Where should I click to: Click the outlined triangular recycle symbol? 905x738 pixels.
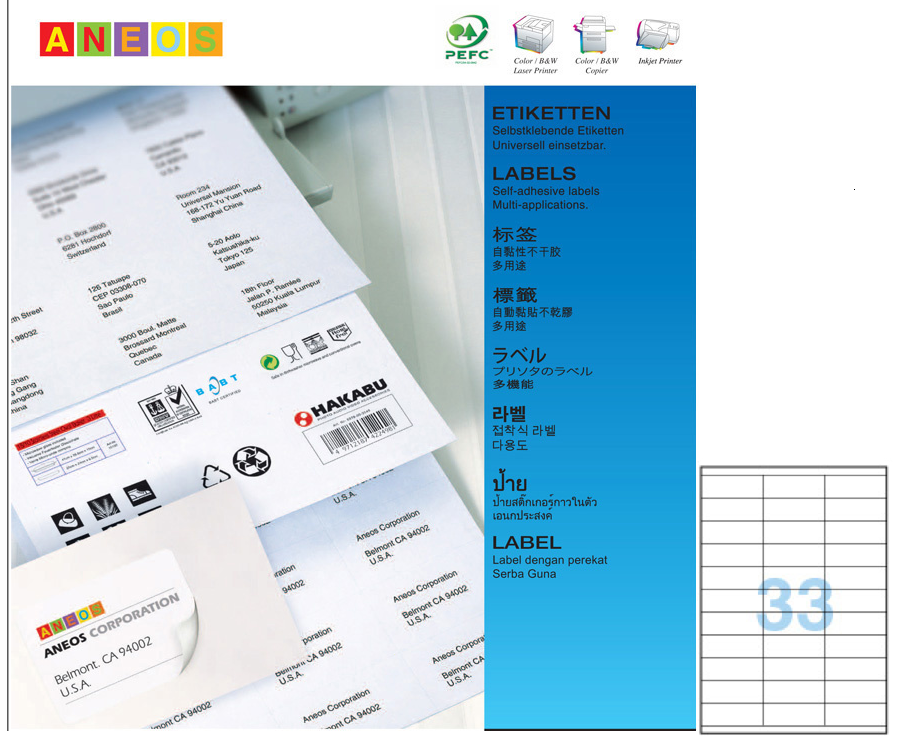click(215, 477)
